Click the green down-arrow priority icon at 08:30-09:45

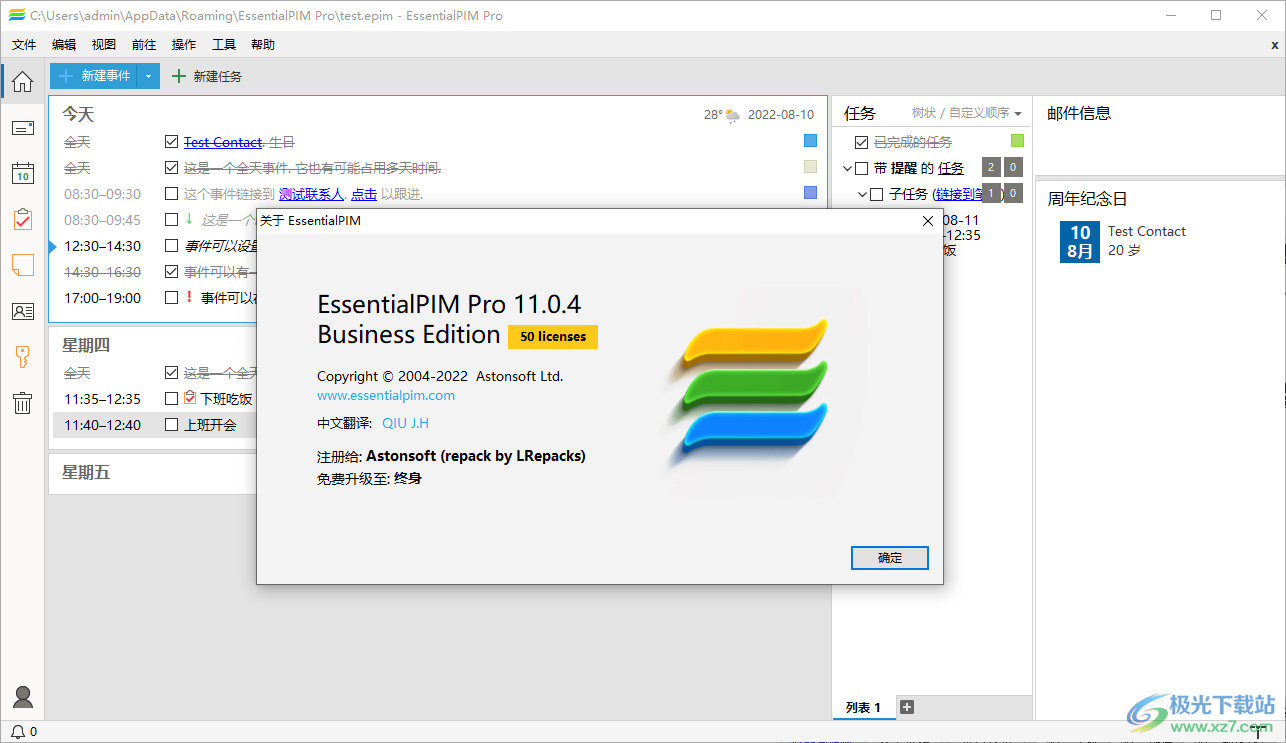[189, 219]
